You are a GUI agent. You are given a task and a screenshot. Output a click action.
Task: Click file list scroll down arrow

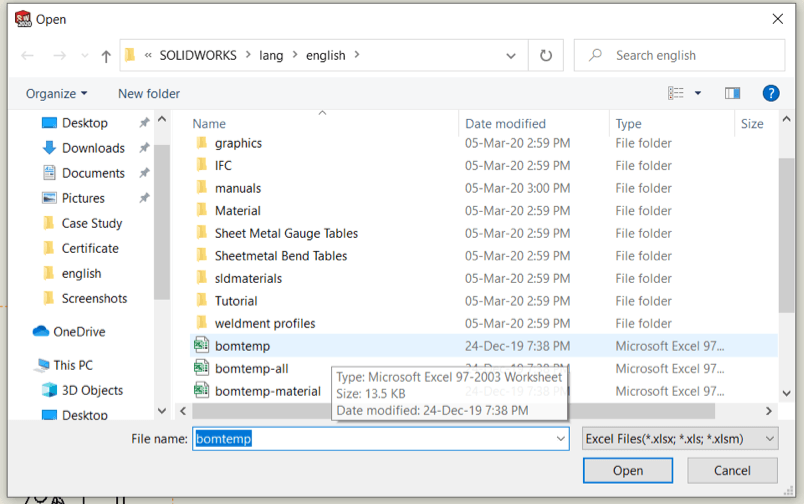point(787,393)
